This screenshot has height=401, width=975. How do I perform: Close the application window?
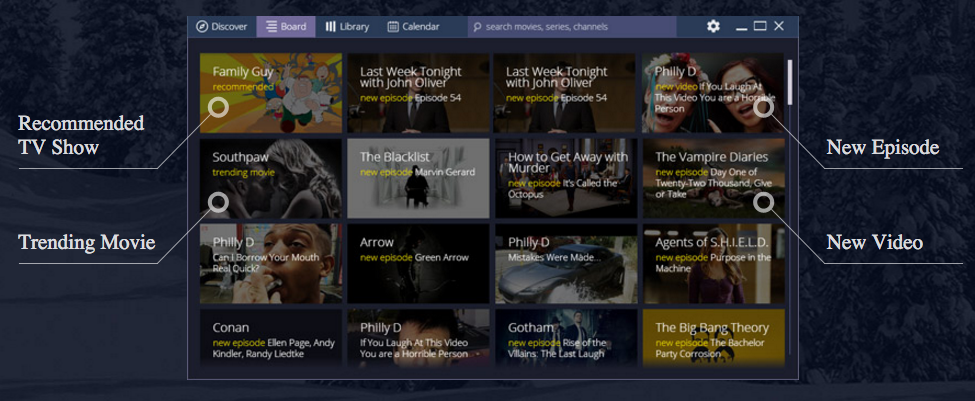(779, 26)
